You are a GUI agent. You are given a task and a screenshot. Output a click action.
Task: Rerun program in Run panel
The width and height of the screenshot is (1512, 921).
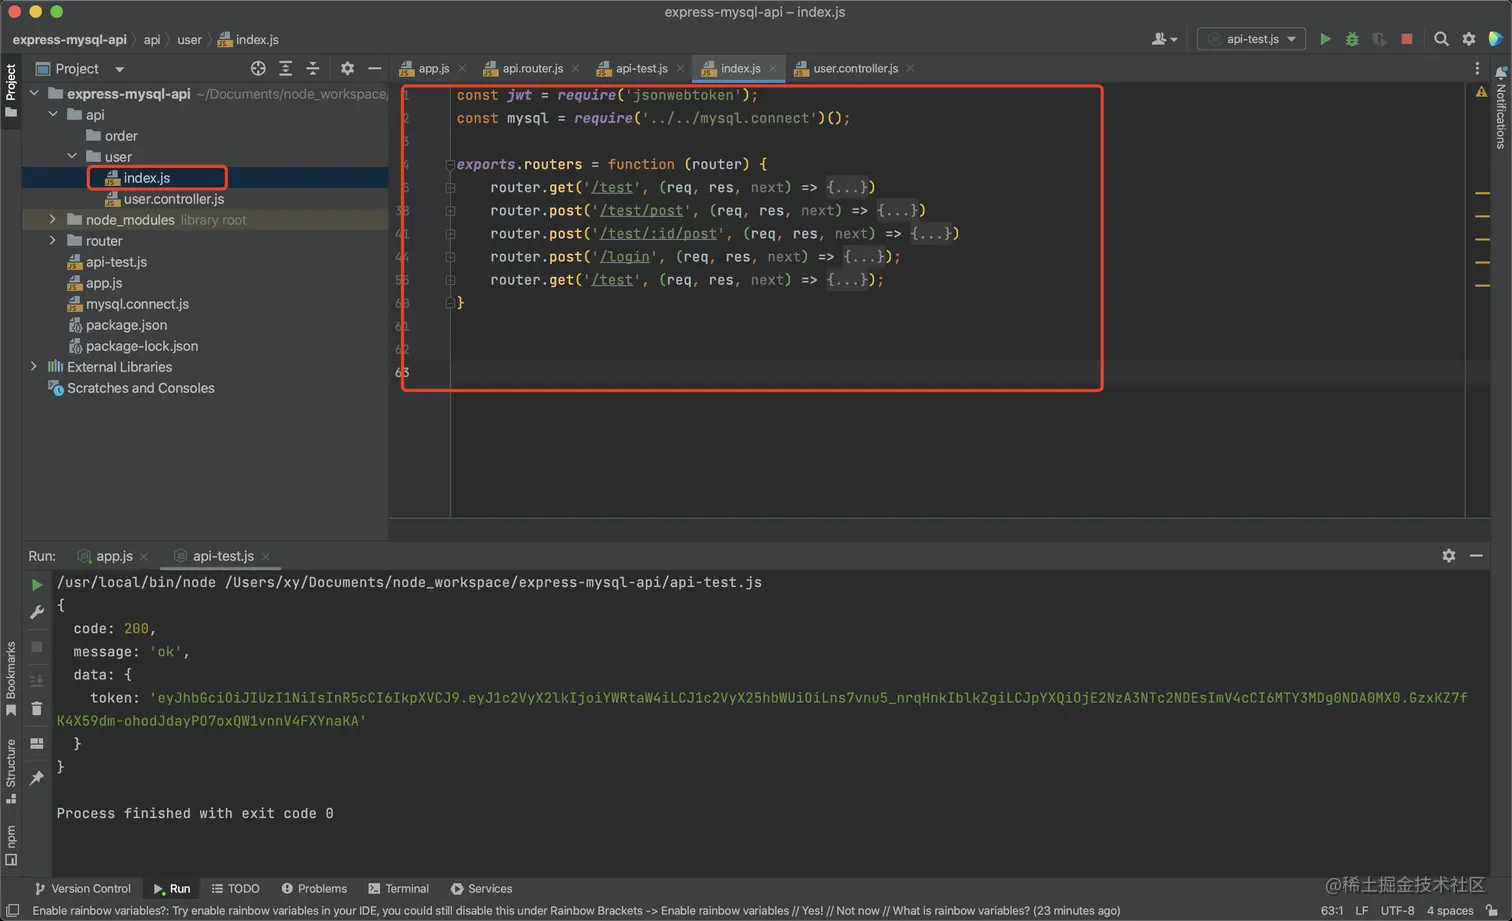pos(37,584)
